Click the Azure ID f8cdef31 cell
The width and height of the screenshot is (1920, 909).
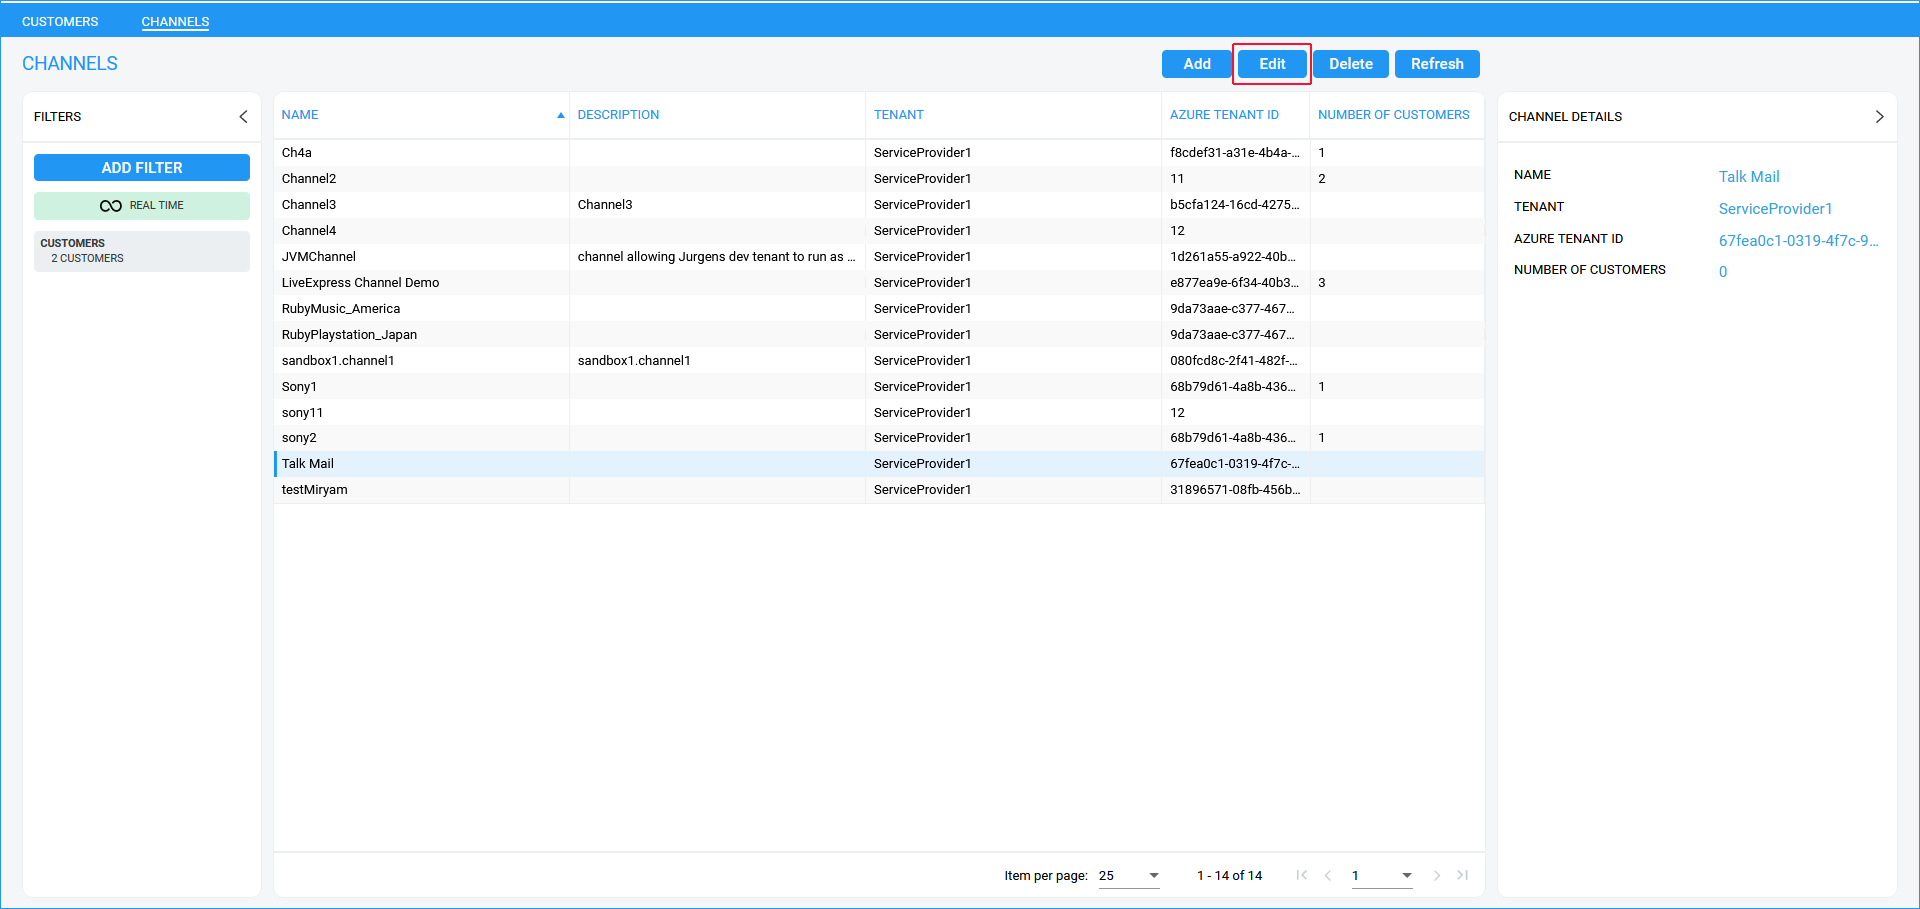(1235, 153)
